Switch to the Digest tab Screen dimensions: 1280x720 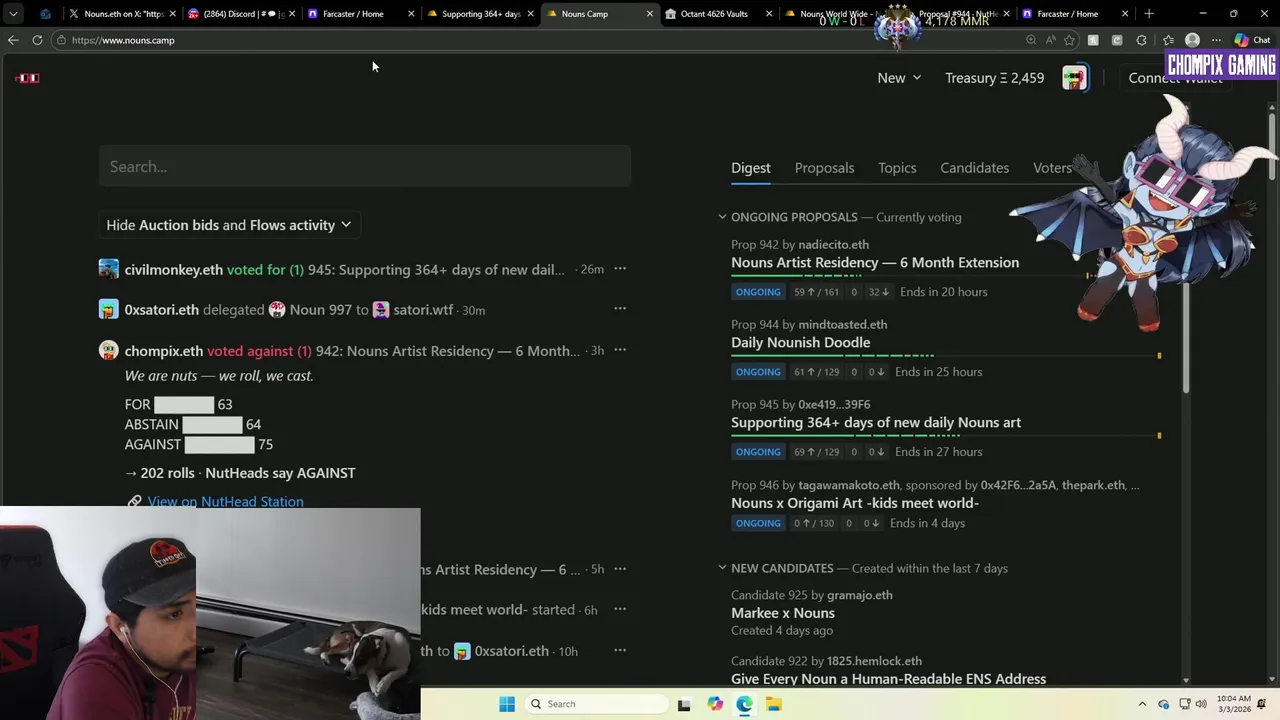pyautogui.click(x=751, y=168)
